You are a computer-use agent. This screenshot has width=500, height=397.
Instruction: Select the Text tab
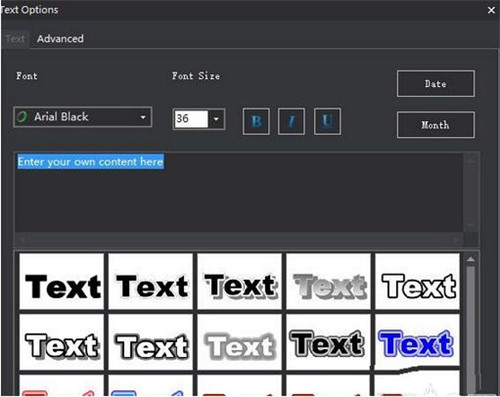pos(15,39)
